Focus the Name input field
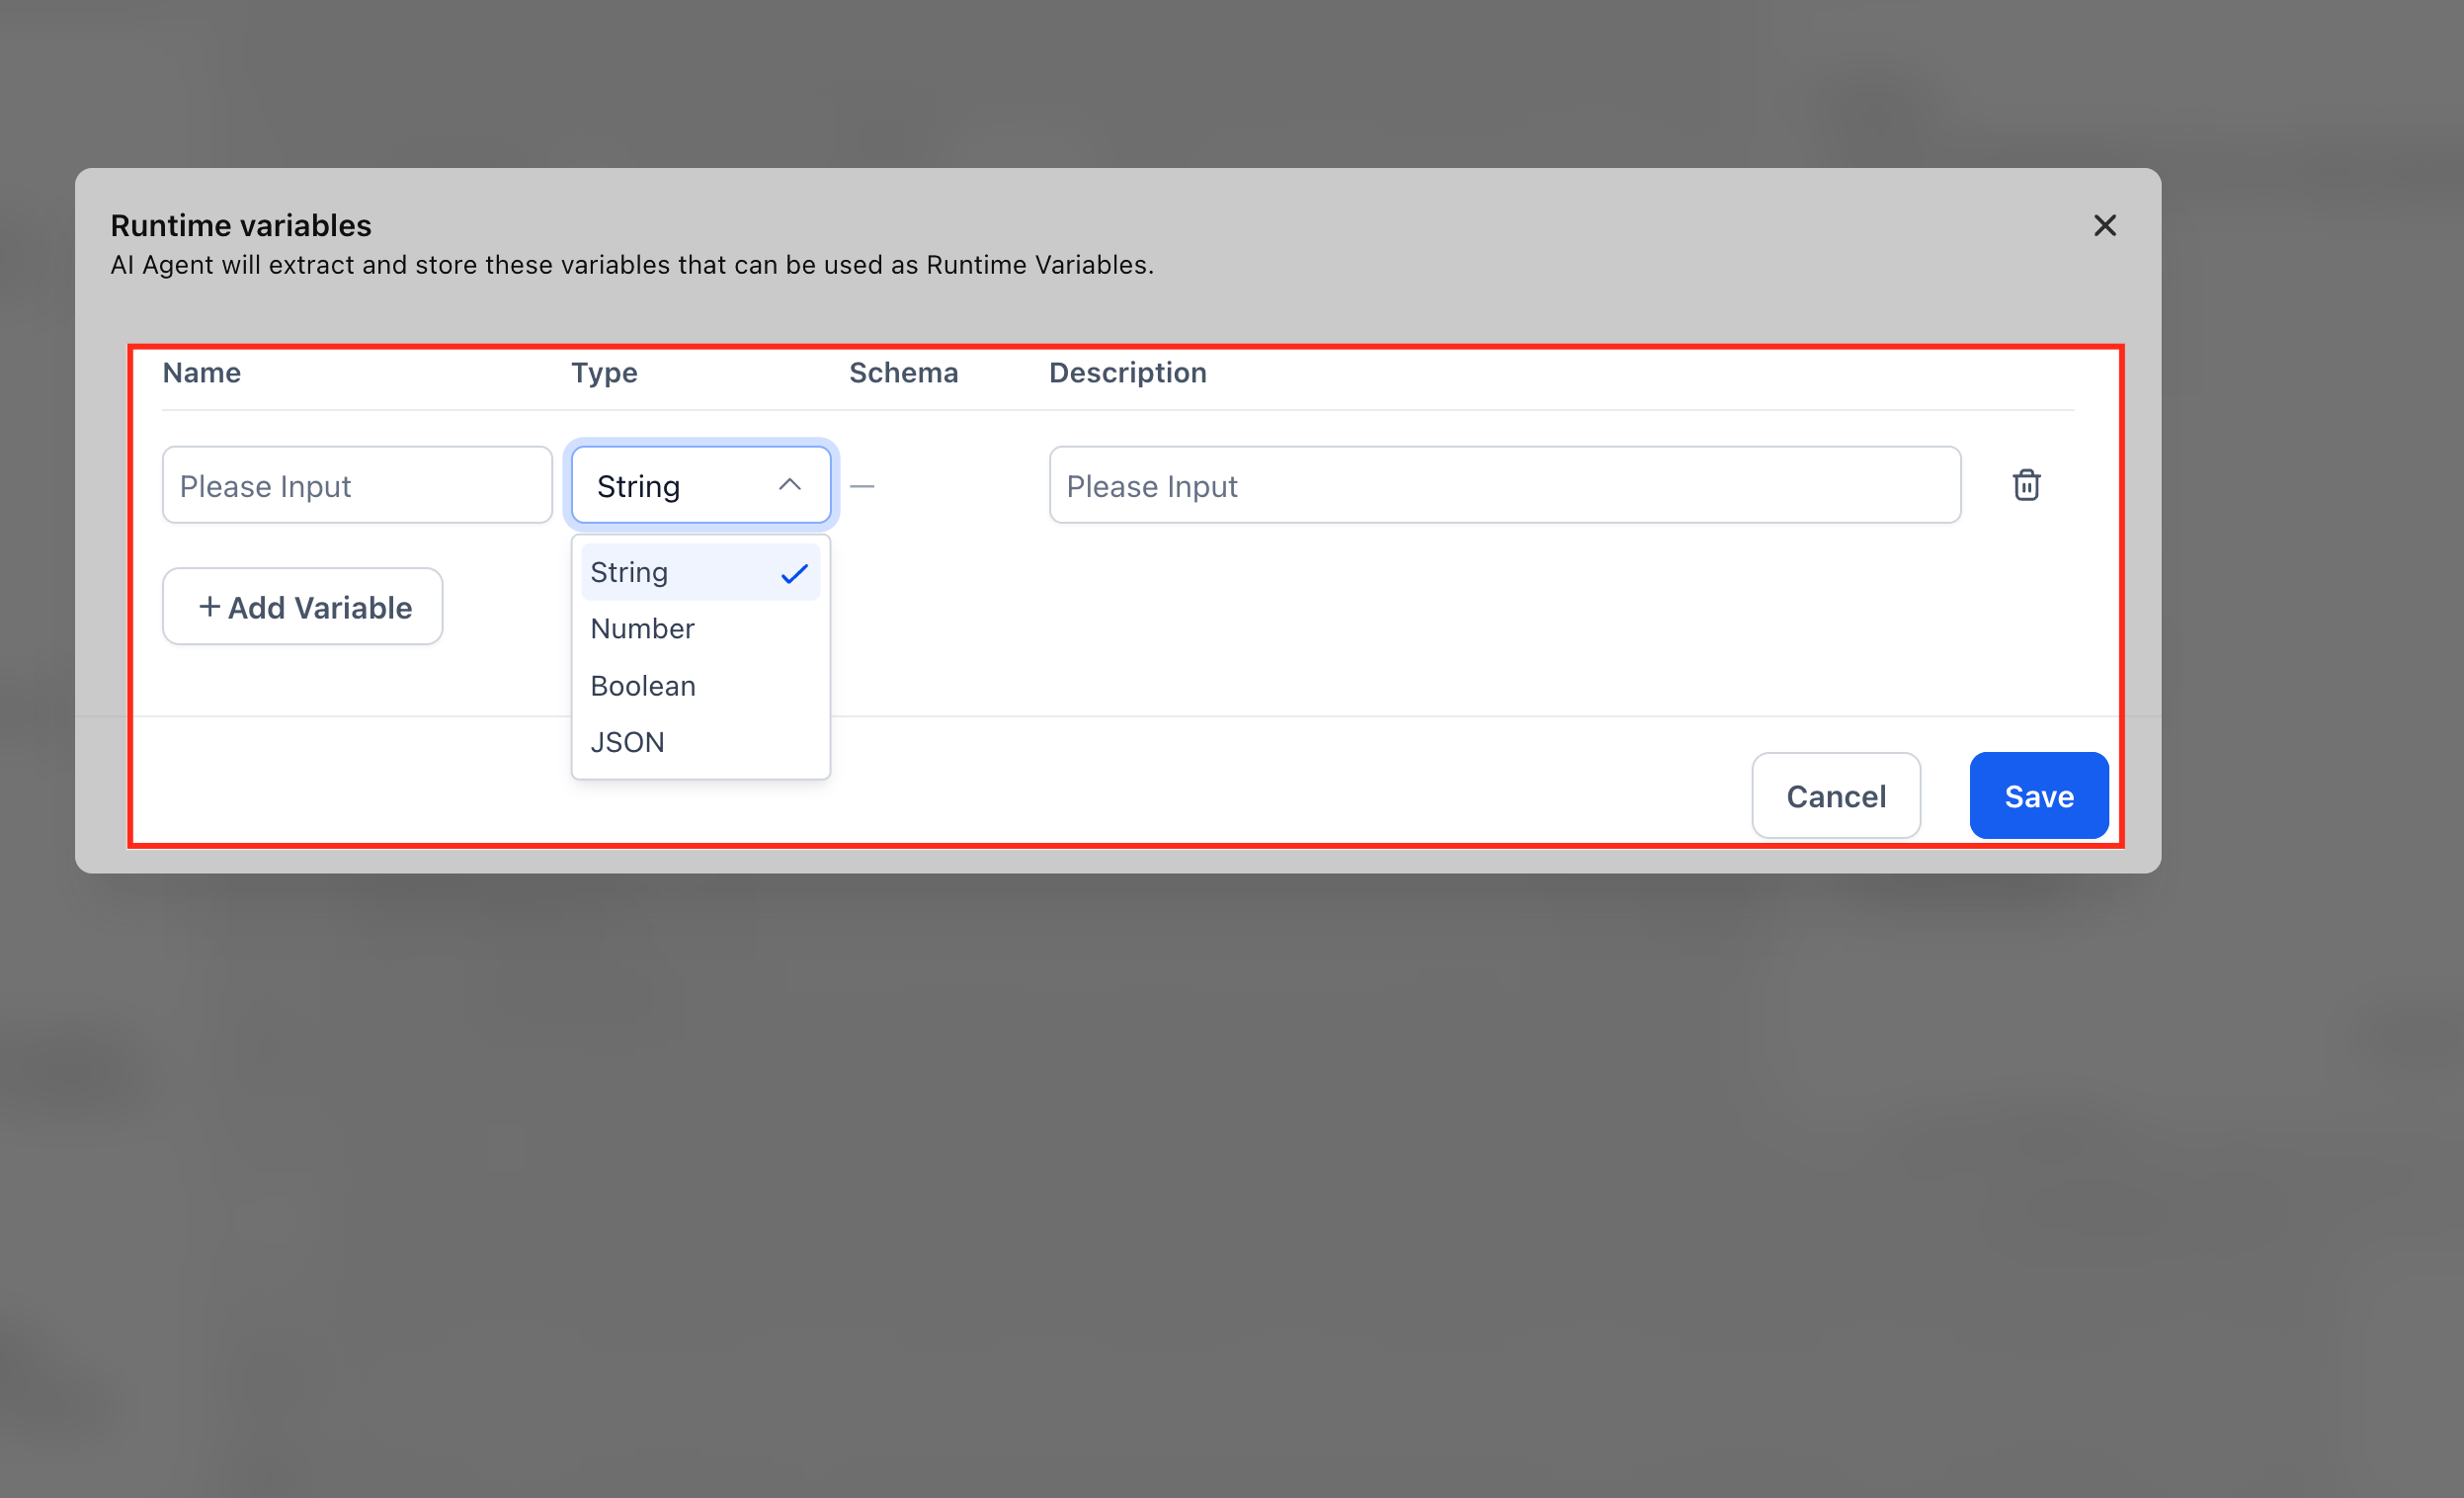The width and height of the screenshot is (2464, 1498). (357, 486)
